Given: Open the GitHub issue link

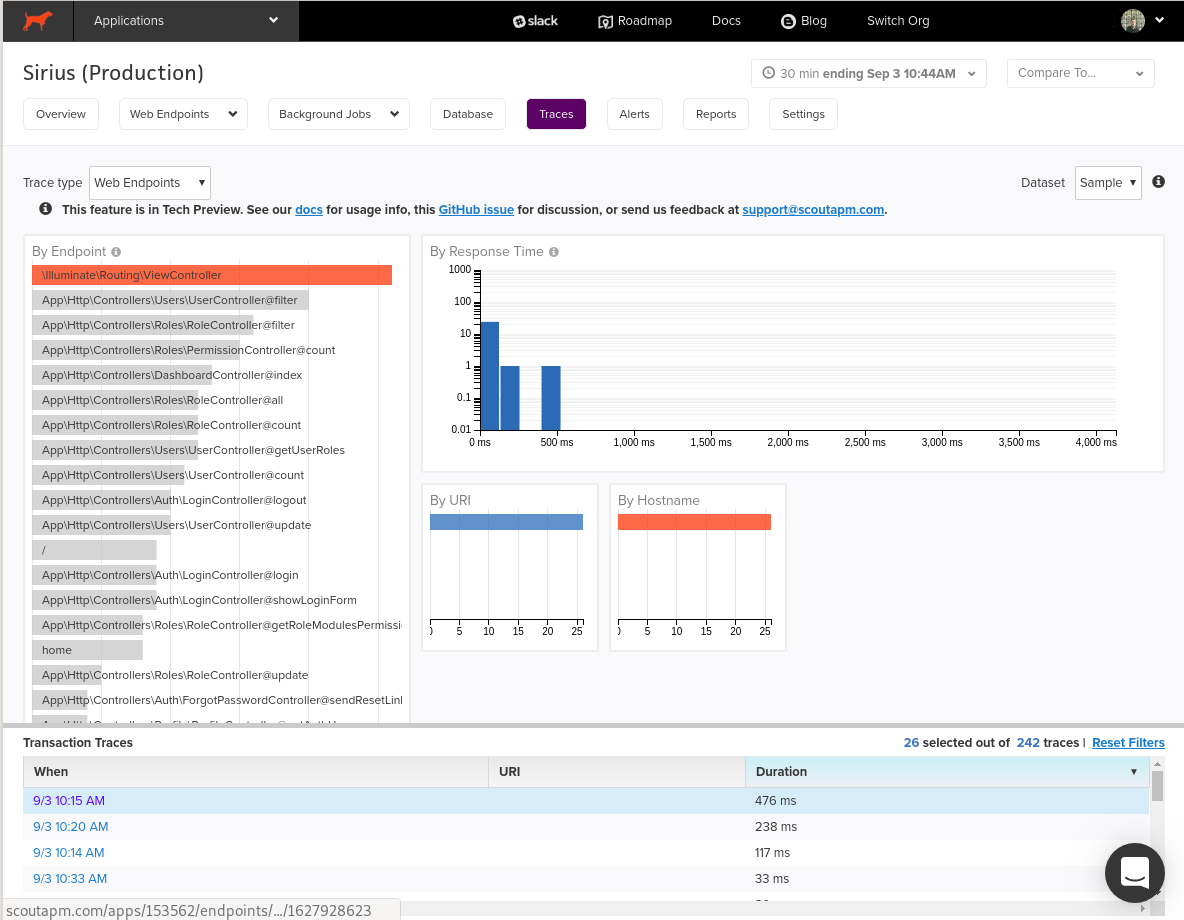Looking at the screenshot, I should pos(476,209).
